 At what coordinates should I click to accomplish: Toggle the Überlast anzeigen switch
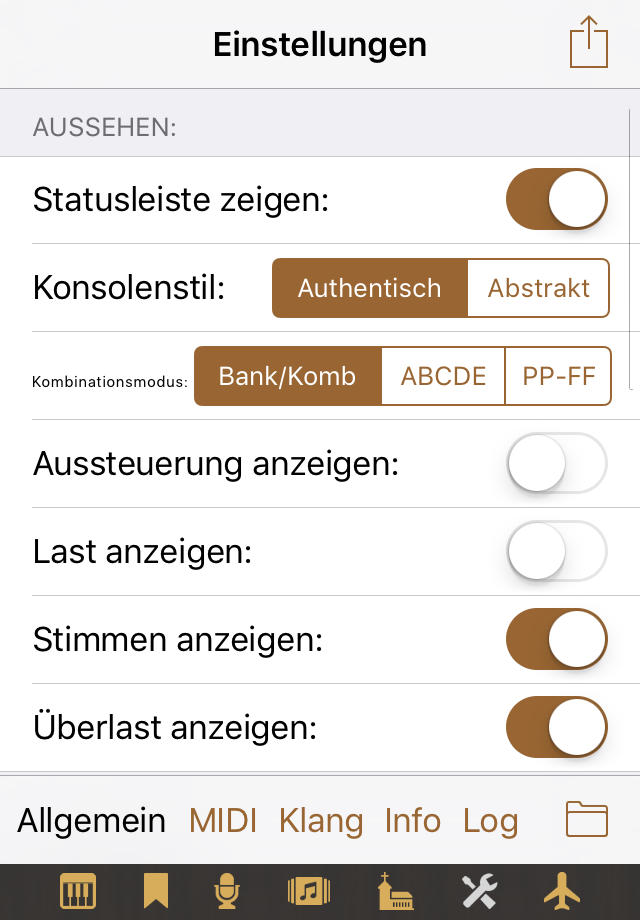pyautogui.click(x=557, y=728)
